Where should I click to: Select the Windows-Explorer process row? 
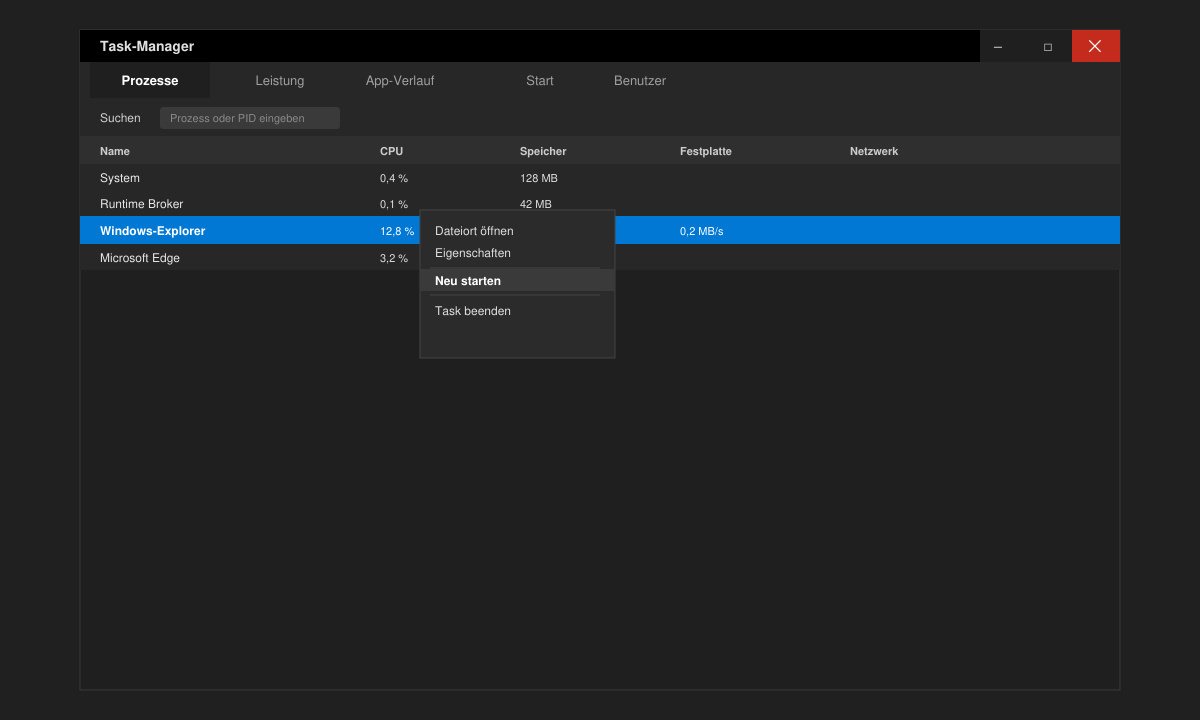click(x=600, y=231)
